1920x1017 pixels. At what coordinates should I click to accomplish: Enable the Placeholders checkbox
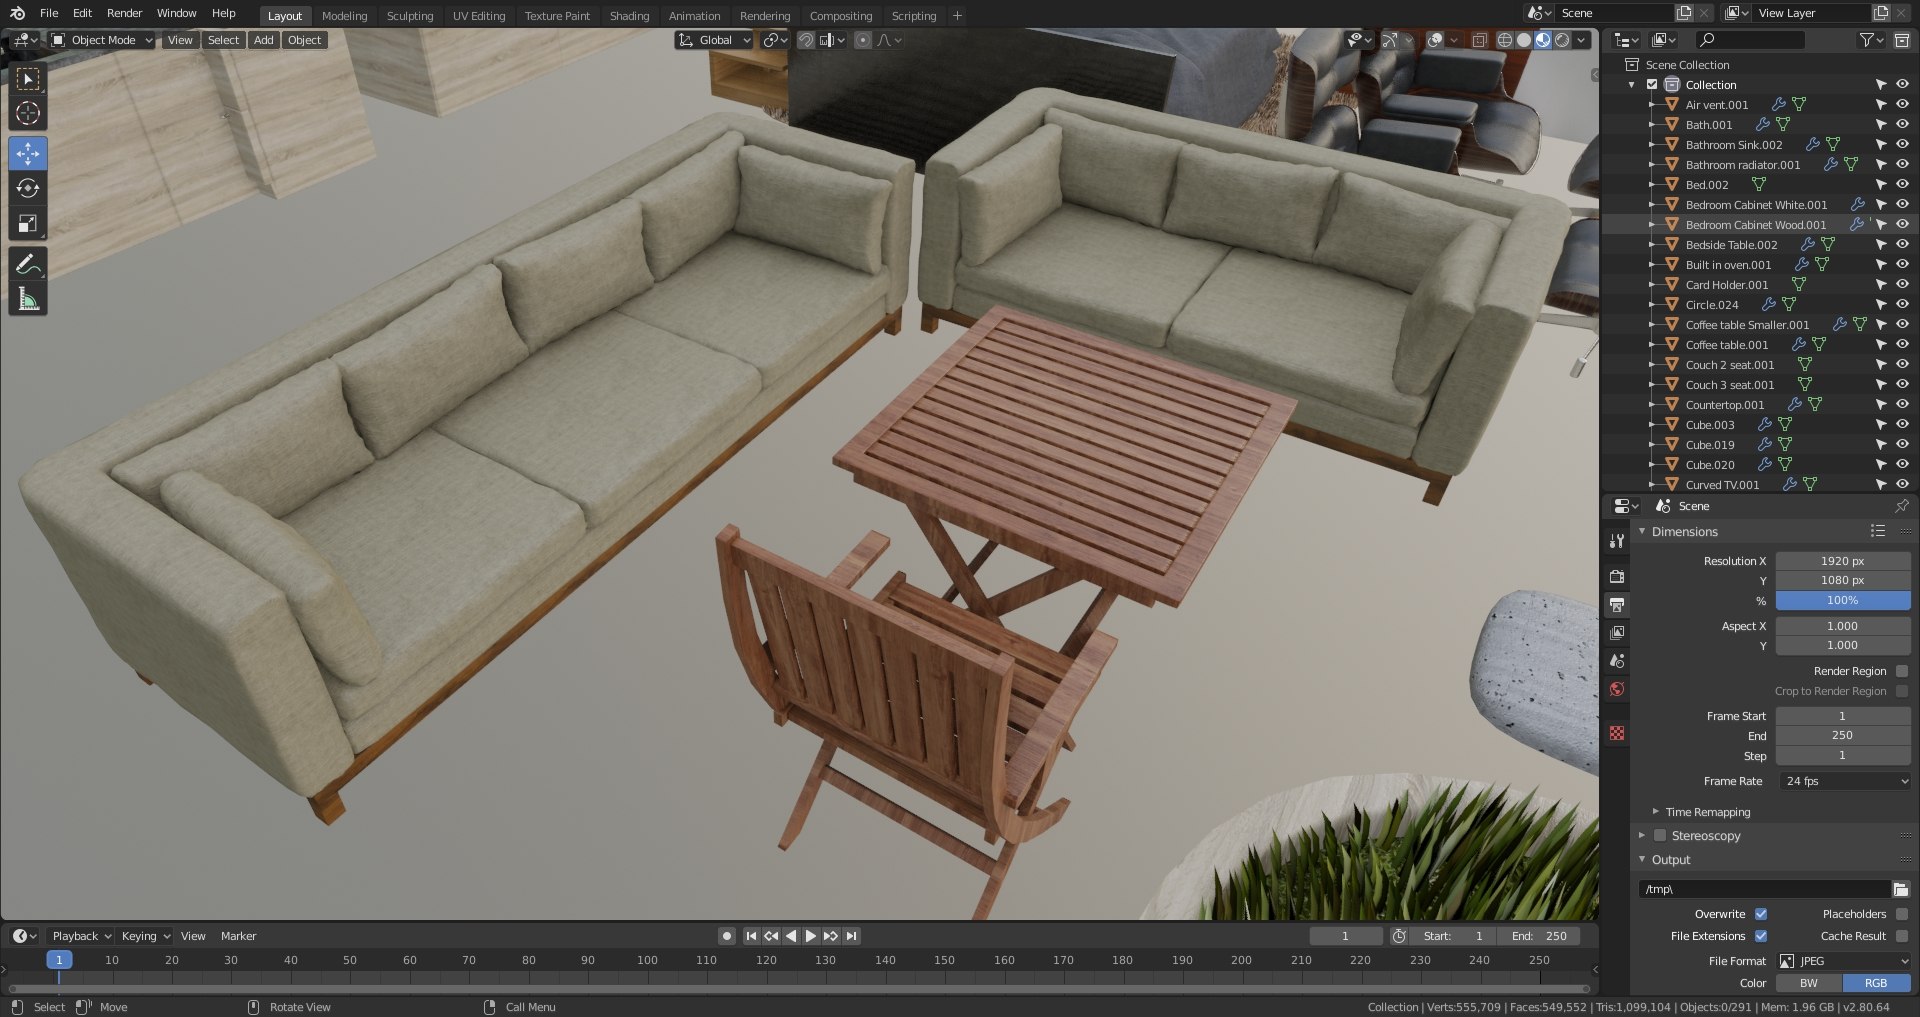pos(1902,914)
